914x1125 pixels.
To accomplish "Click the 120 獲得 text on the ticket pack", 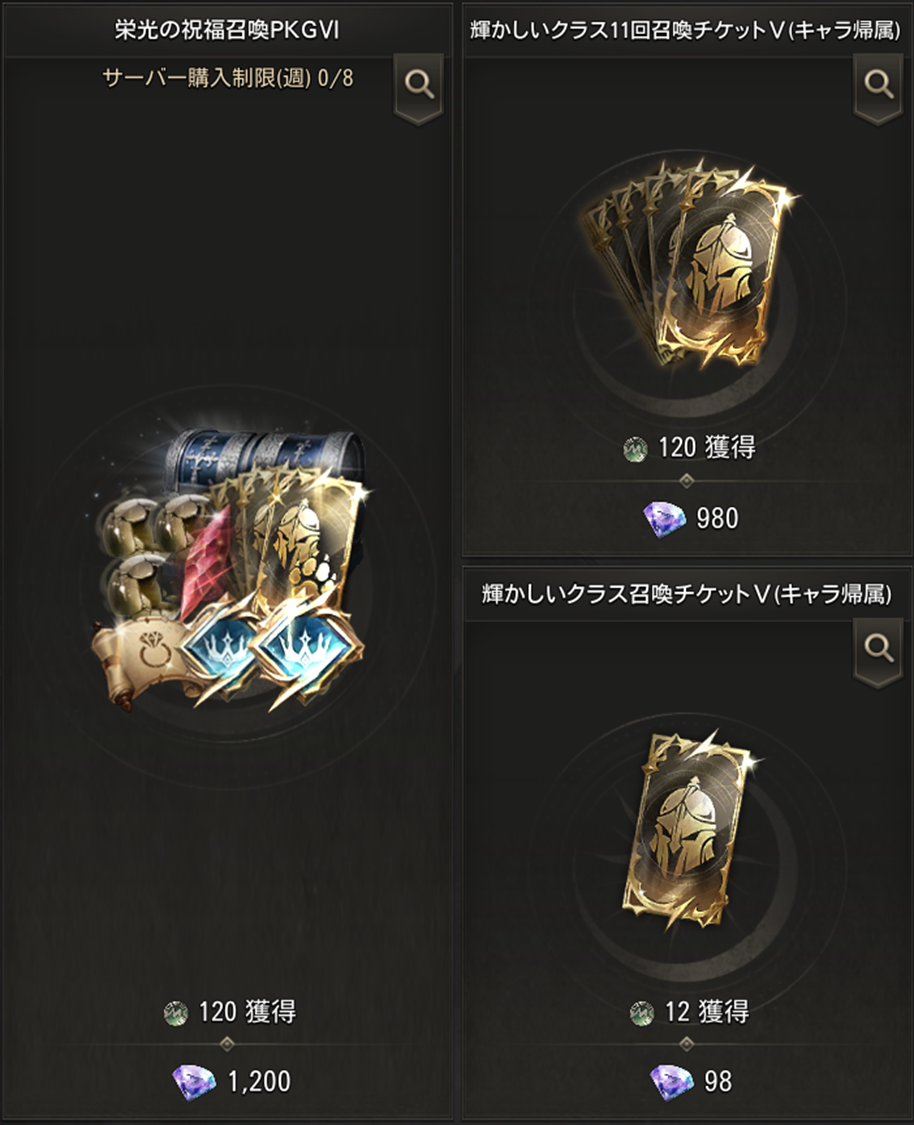I will [707, 448].
